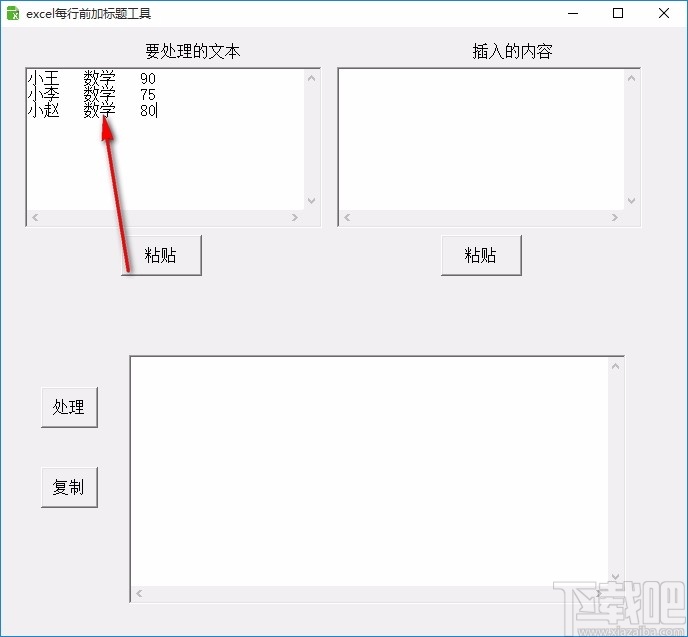The image size is (688, 637).
Task: Click down arrow of 要处理的文本 vertical scrollbar
Action: pos(312,200)
